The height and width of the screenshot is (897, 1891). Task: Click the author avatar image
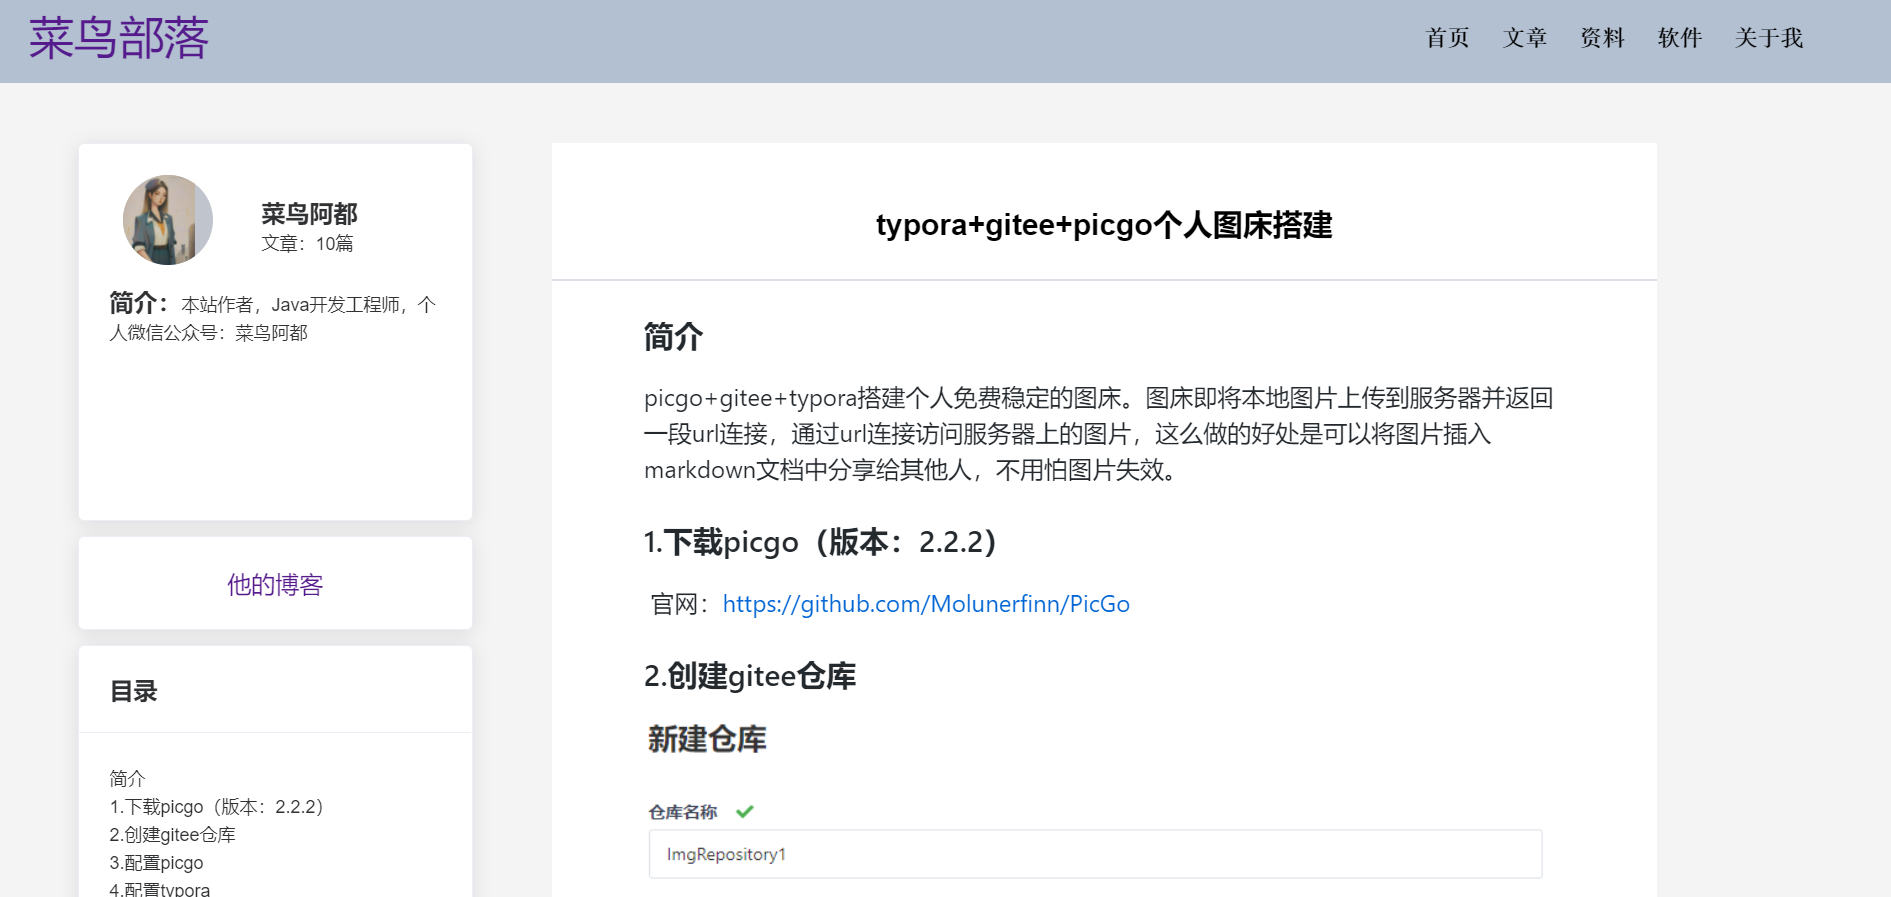tap(168, 220)
